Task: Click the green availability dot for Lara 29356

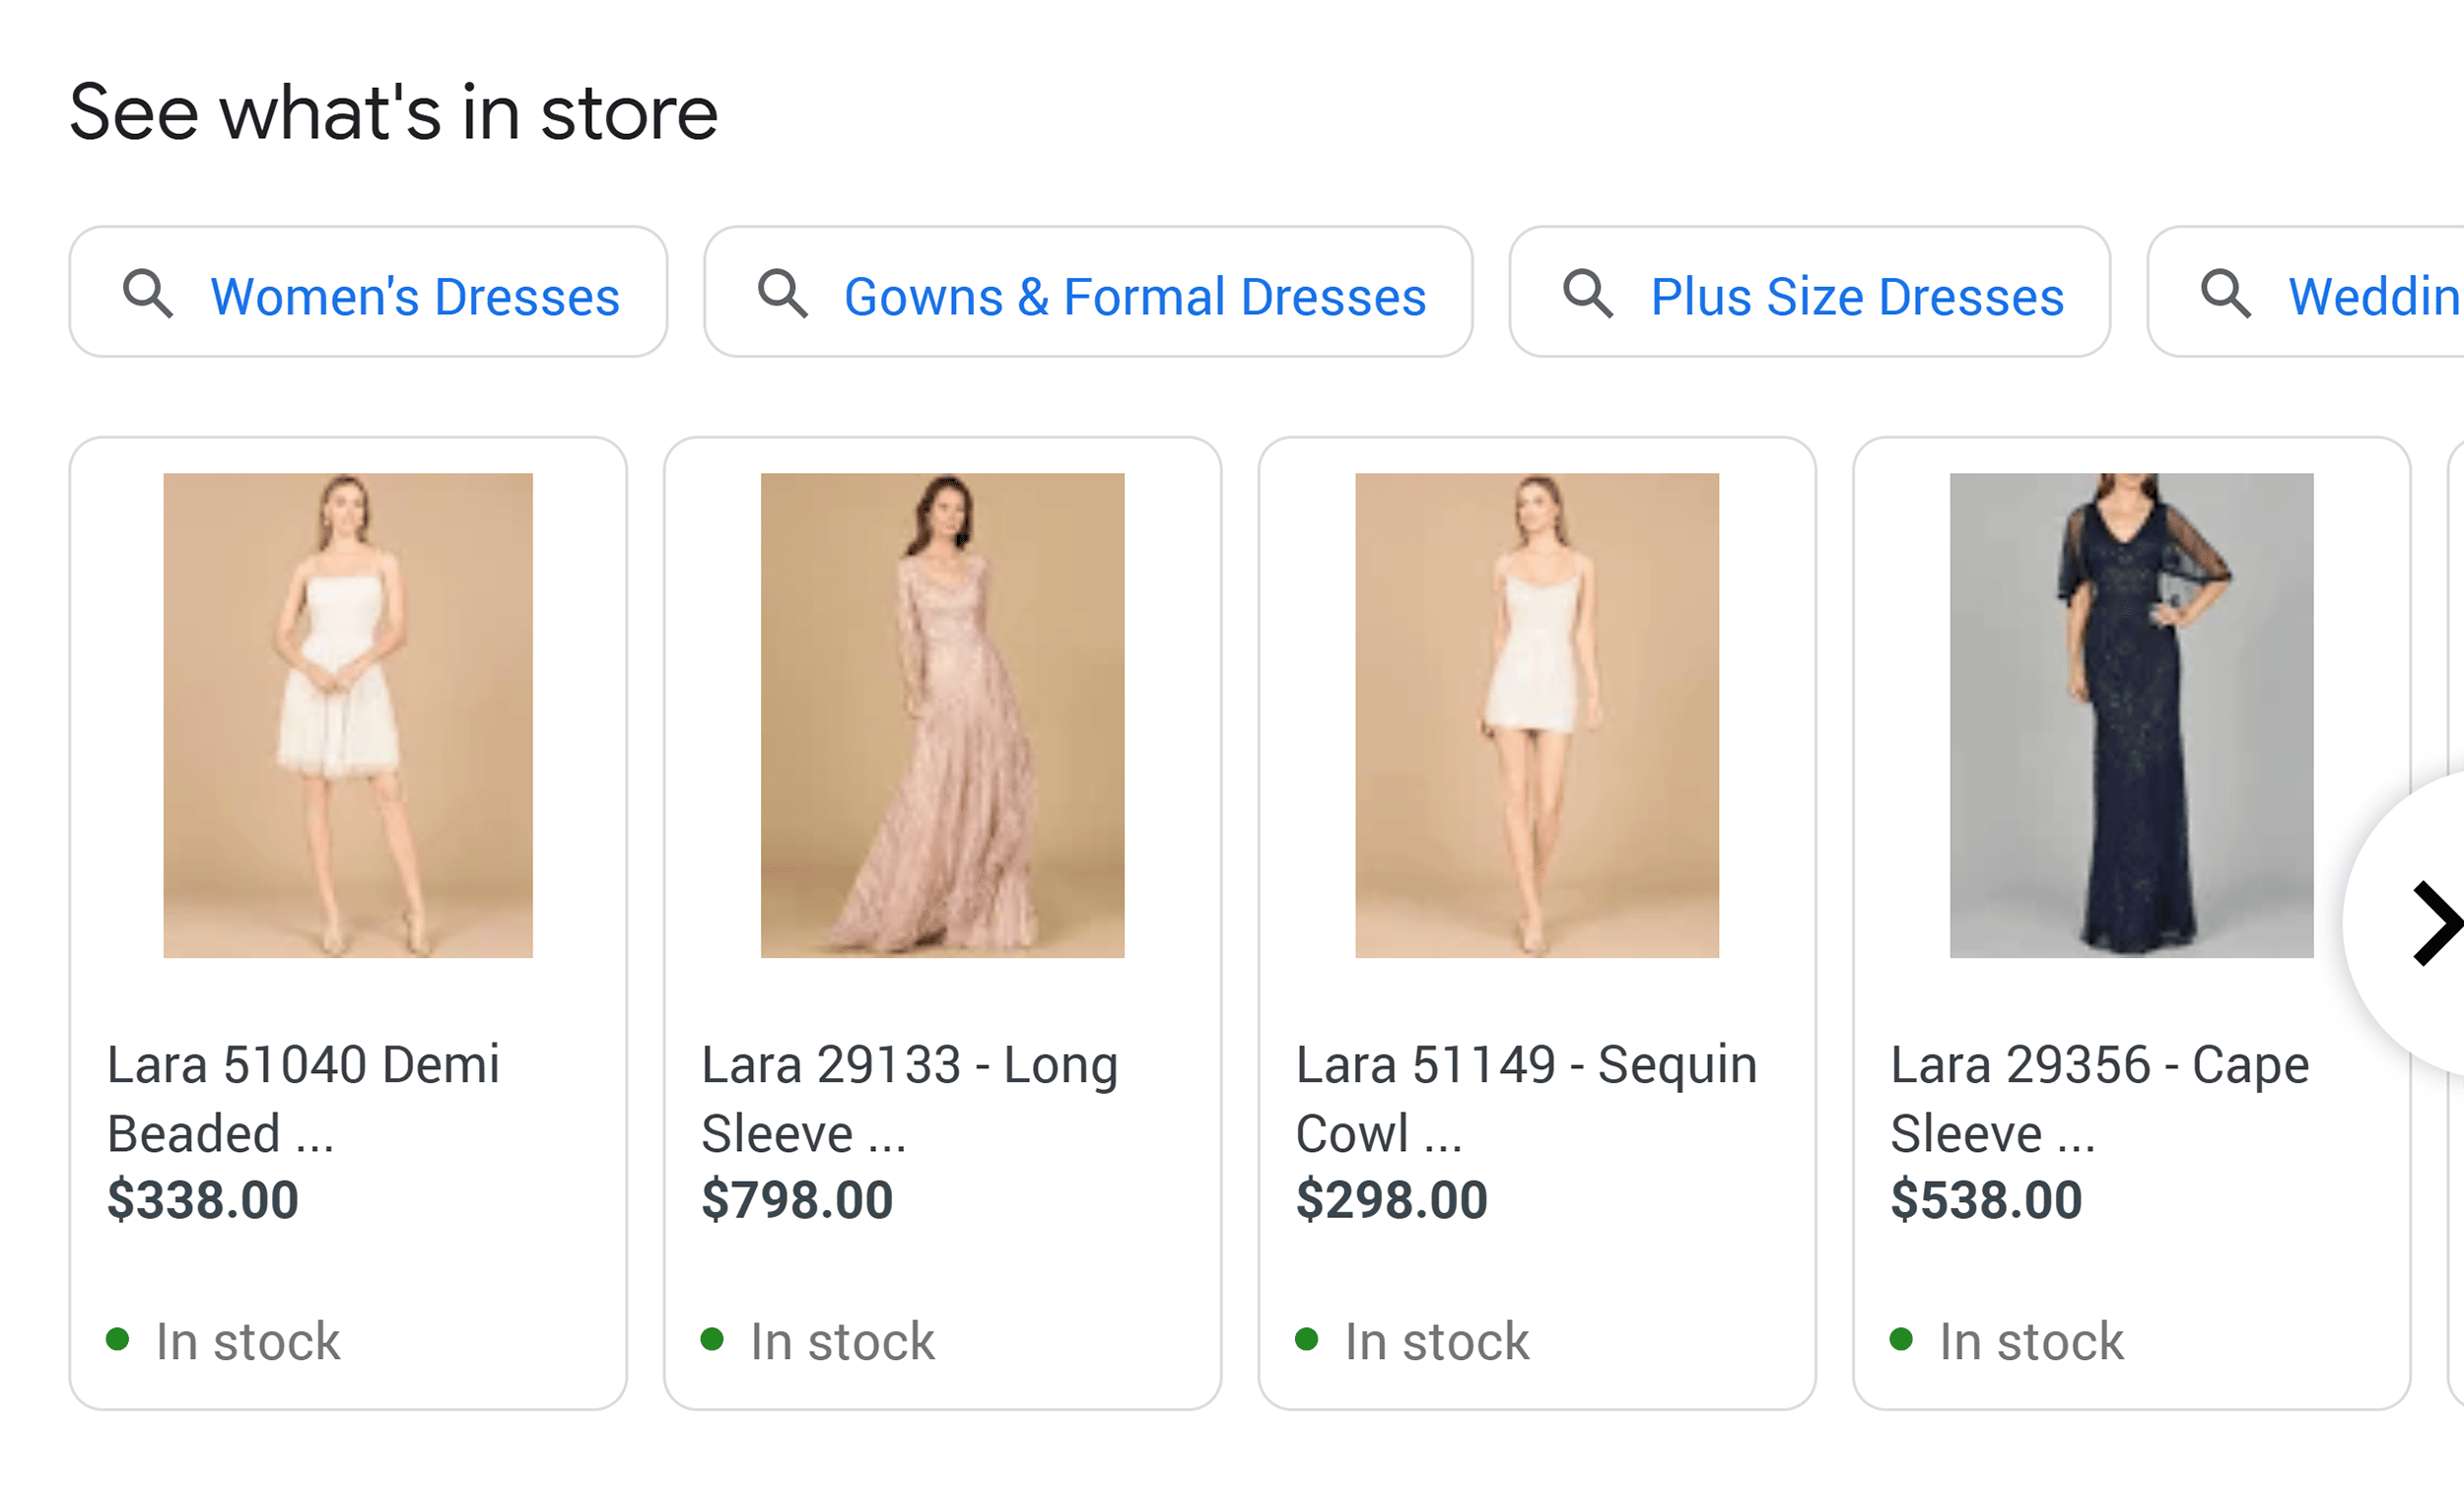Action: (1900, 1339)
